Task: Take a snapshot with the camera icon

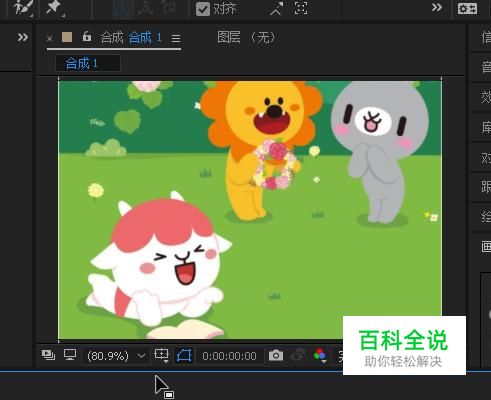Action: (276, 355)
